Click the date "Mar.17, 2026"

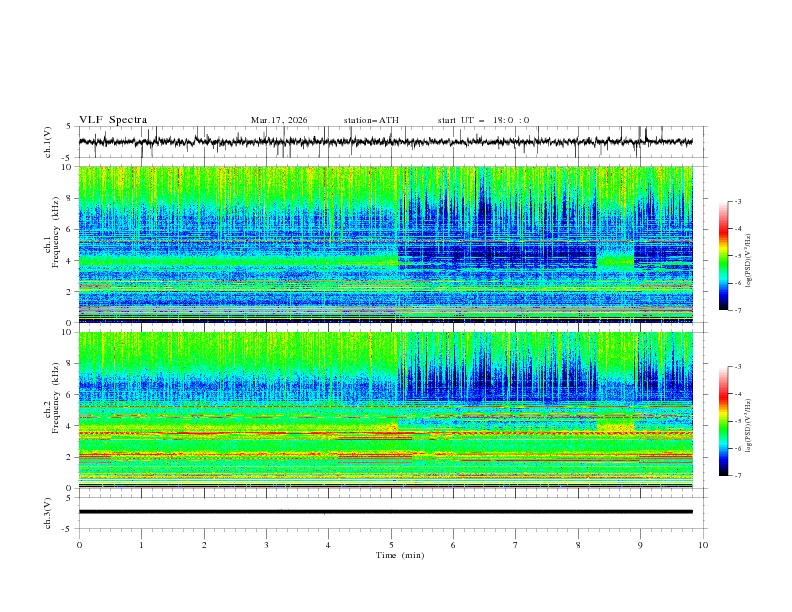(x=279, y=120)
